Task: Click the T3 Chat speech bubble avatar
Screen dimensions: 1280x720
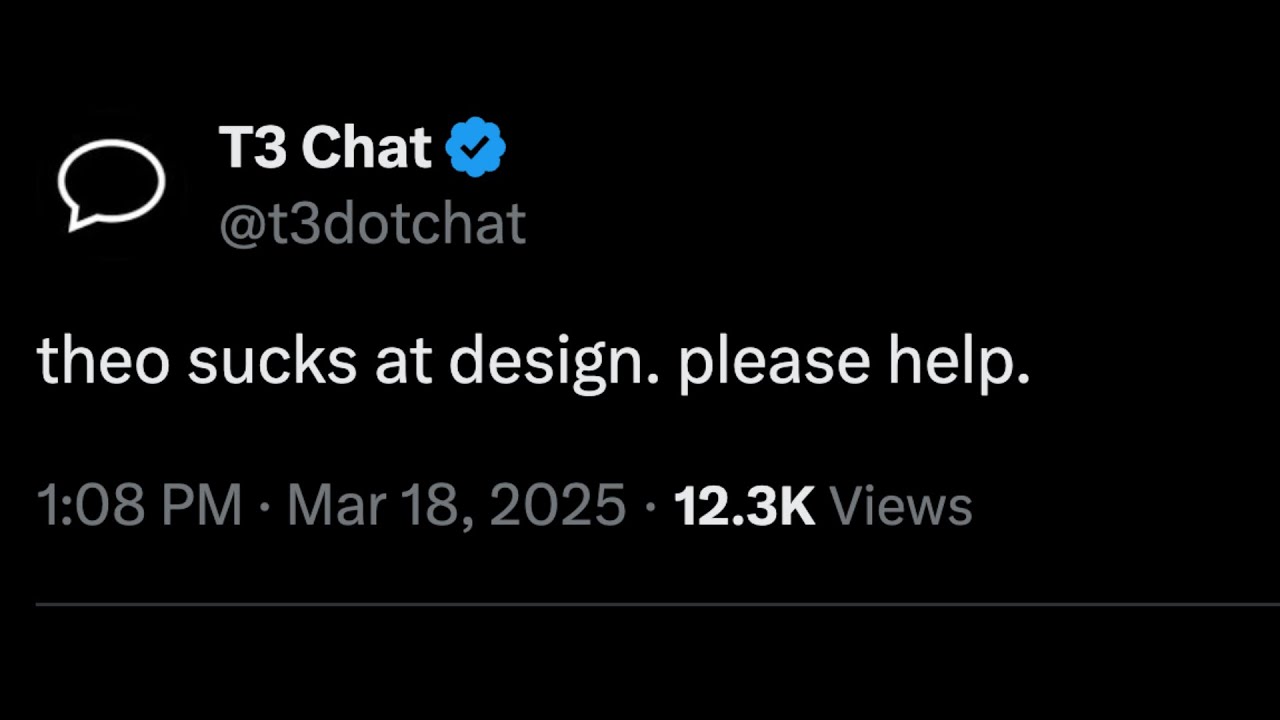Action: (x=111, y=183)
